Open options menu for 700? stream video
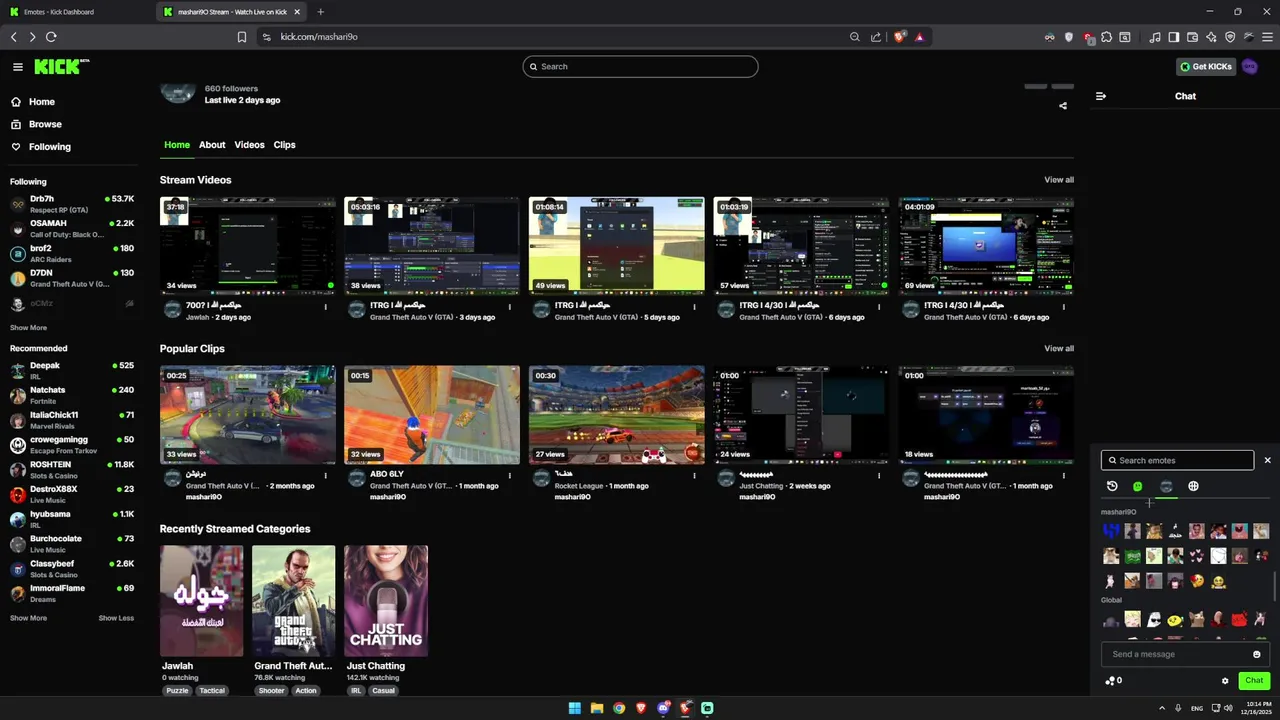Screen dimensions: 1280x720 coord(326,307)
